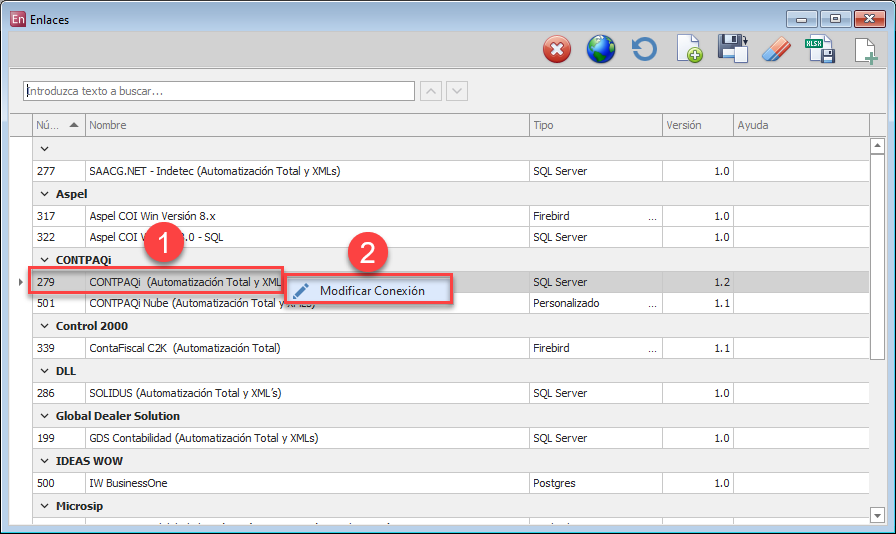
Task: Click ellipsis button in CONTPAQi Nube Personalizado cell
Action: tap(652, 304)
